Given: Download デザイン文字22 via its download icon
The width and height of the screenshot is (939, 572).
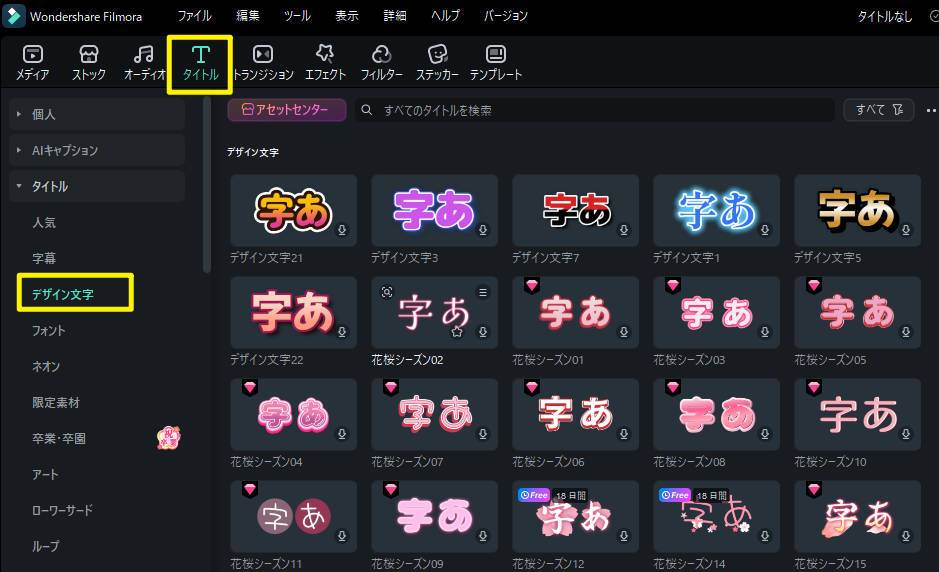Looking at the screenshot, I should click(x=342, y=332).
